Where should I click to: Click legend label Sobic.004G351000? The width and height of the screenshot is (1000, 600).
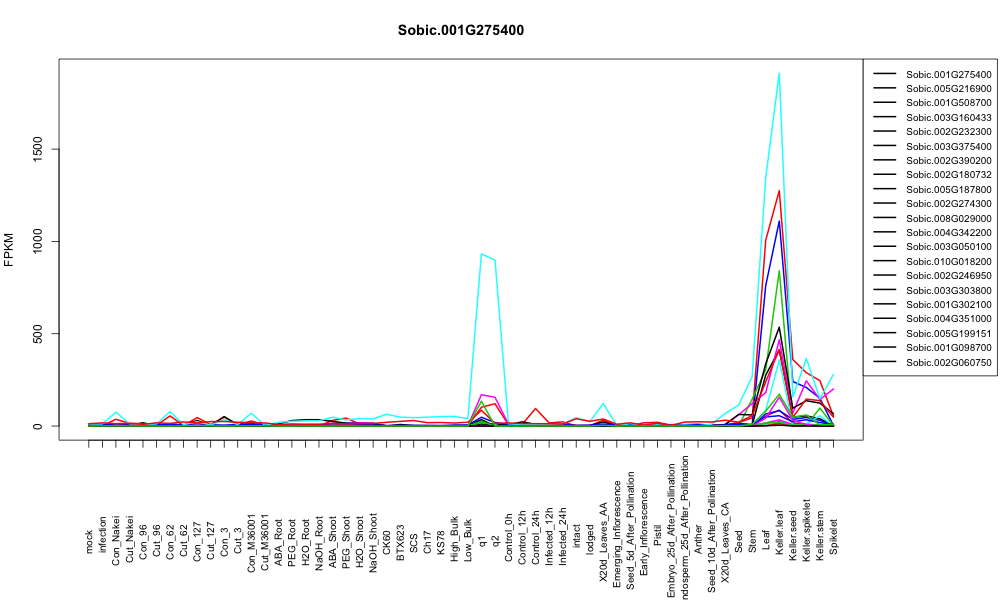tap(948, 319)
